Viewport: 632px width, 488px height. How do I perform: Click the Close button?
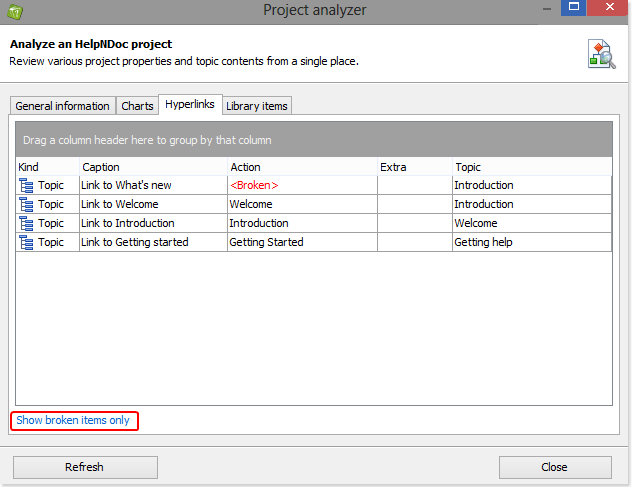click(x=555, y=467)
